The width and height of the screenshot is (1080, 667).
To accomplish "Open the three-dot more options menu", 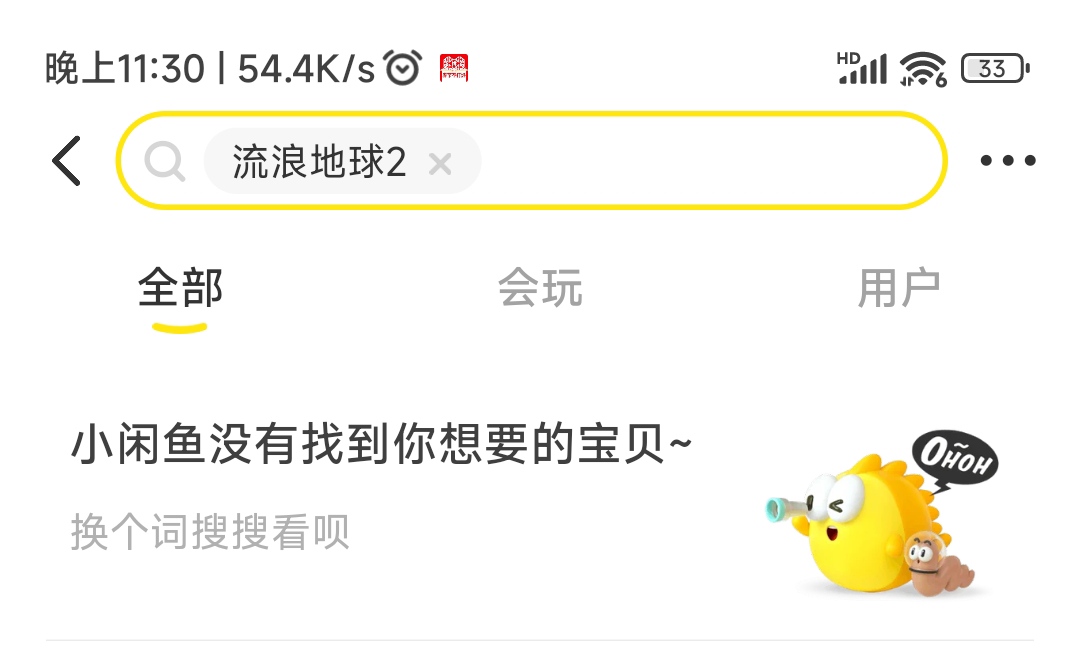I will pyautogui.click(x=1008, y=161).
